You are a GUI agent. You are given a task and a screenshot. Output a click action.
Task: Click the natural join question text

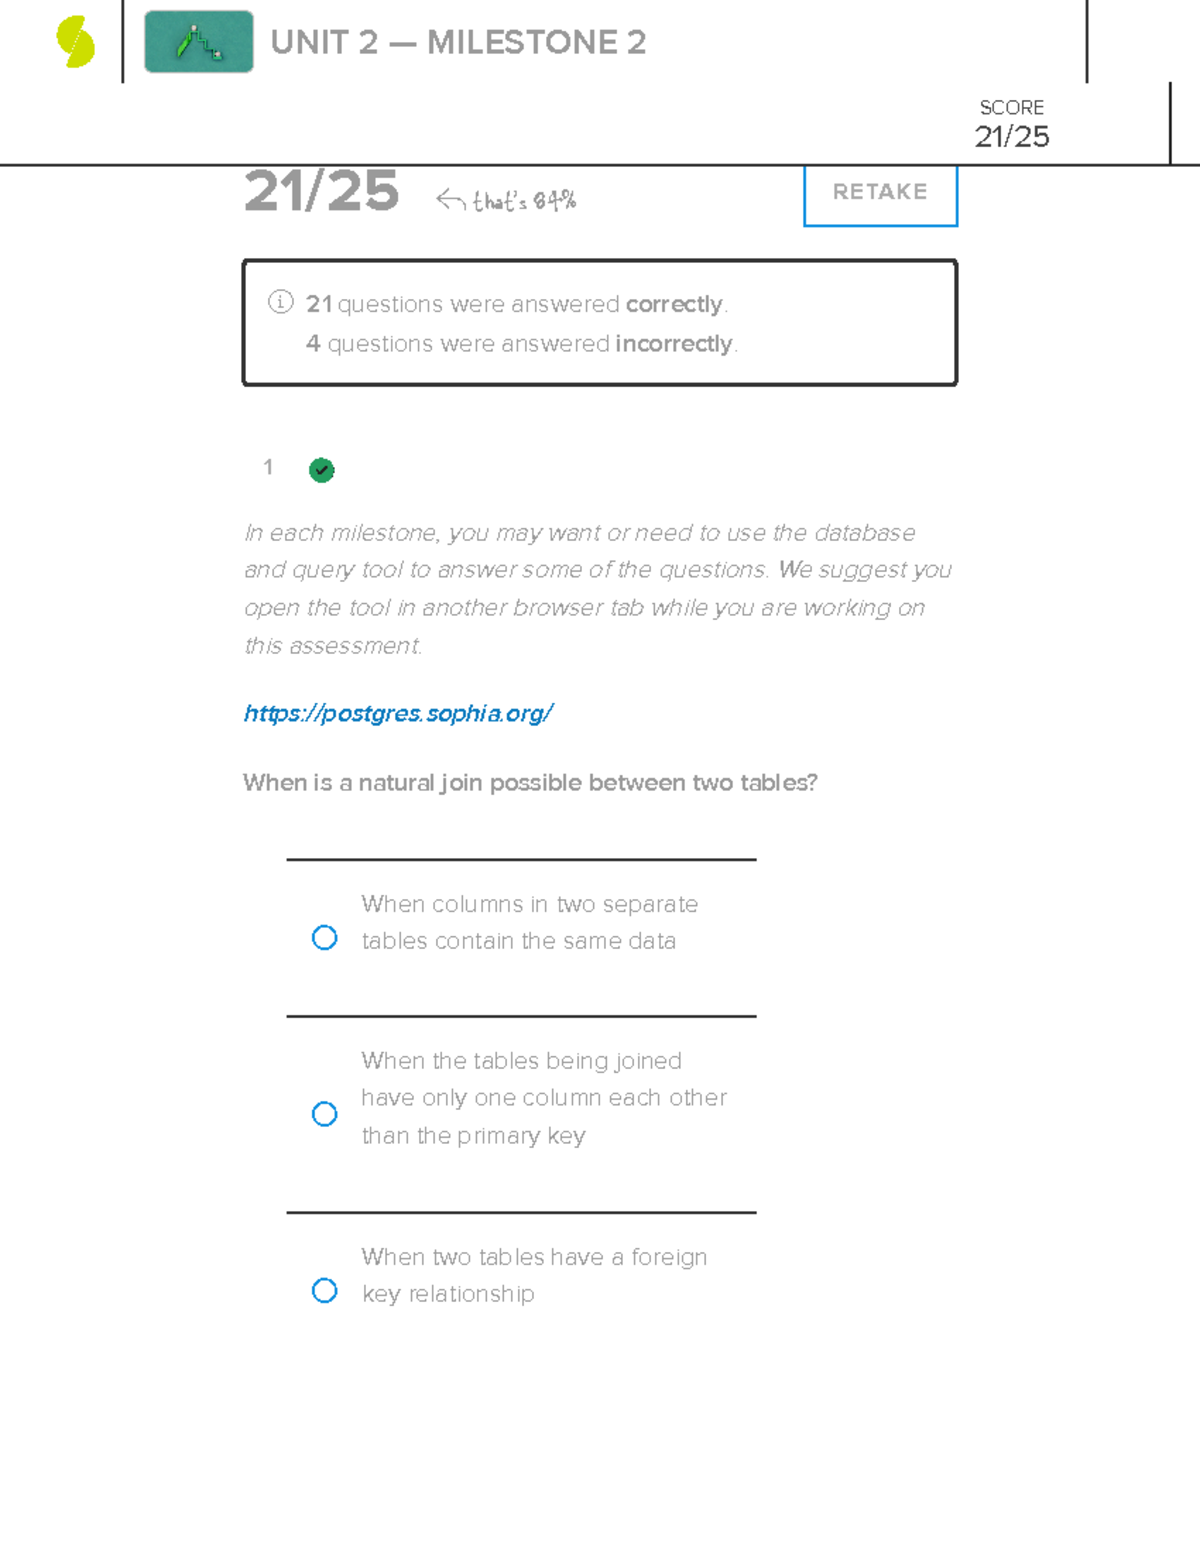(x=530, y=783)
